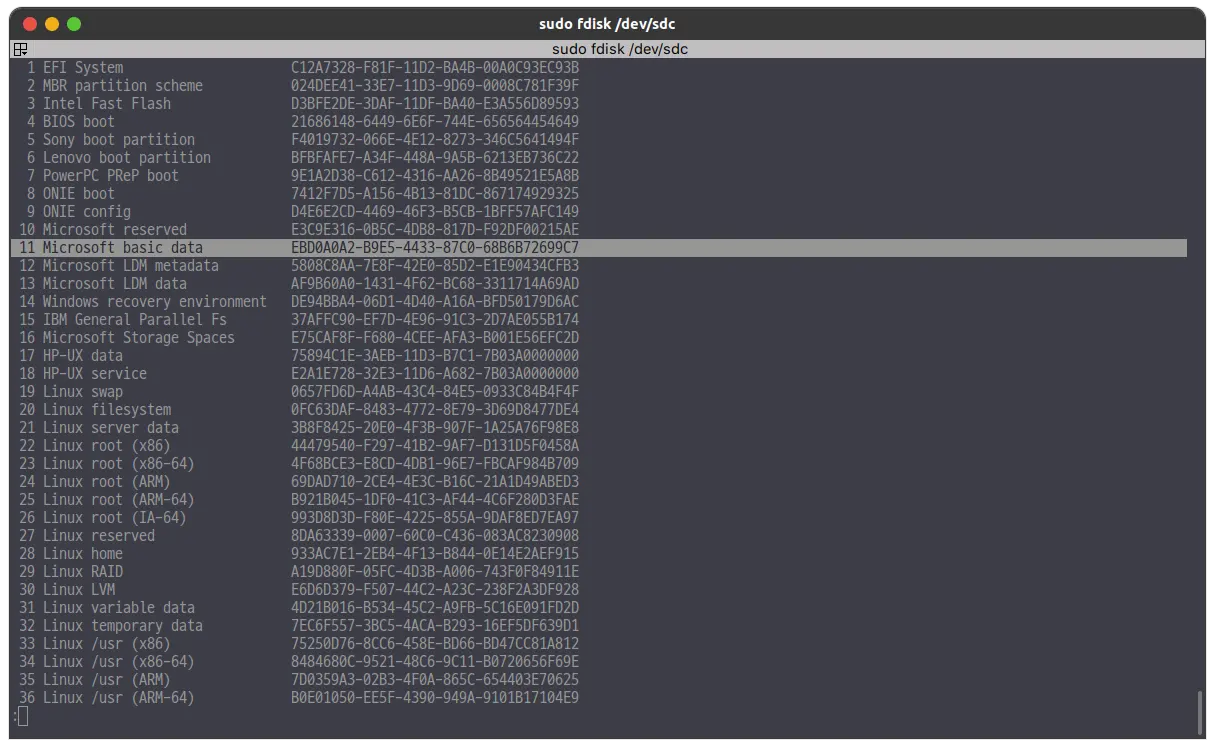This screenshot has width=1215, height=748.
Task: Click 'Microsoft reserved' entry
Action: (x=115, y=230)
